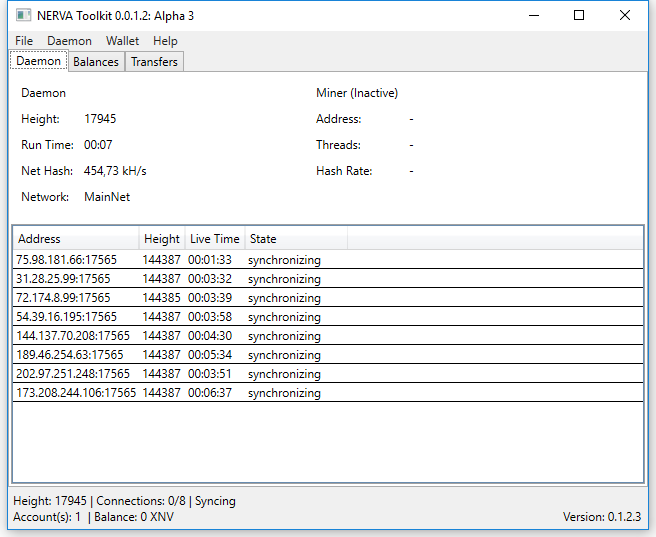Sort by Address column header
Screen dimensions: 656x537
click(x=76, y=239)
